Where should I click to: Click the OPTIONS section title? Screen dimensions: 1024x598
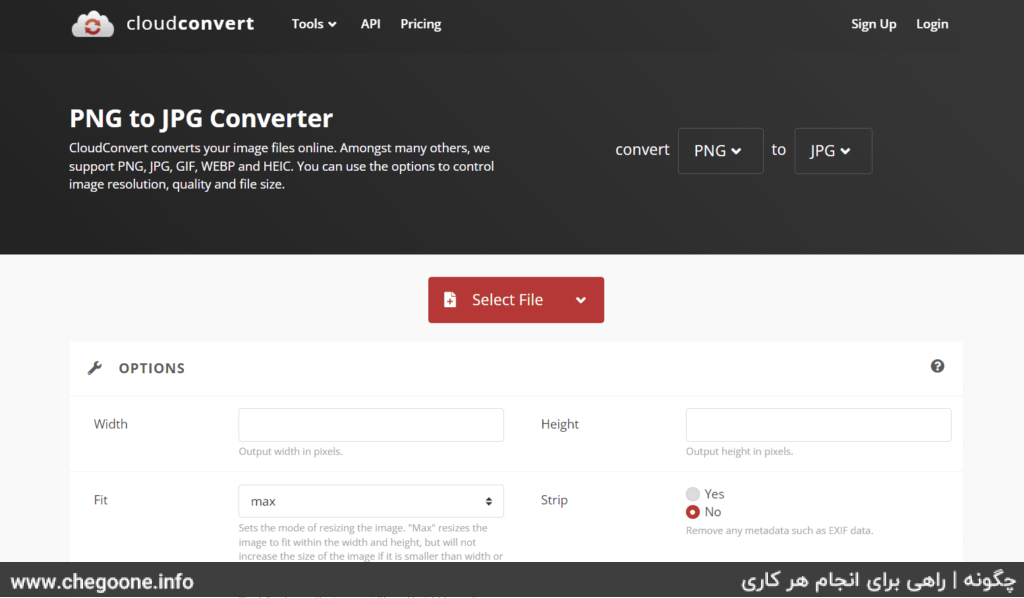tap(152, 368)
